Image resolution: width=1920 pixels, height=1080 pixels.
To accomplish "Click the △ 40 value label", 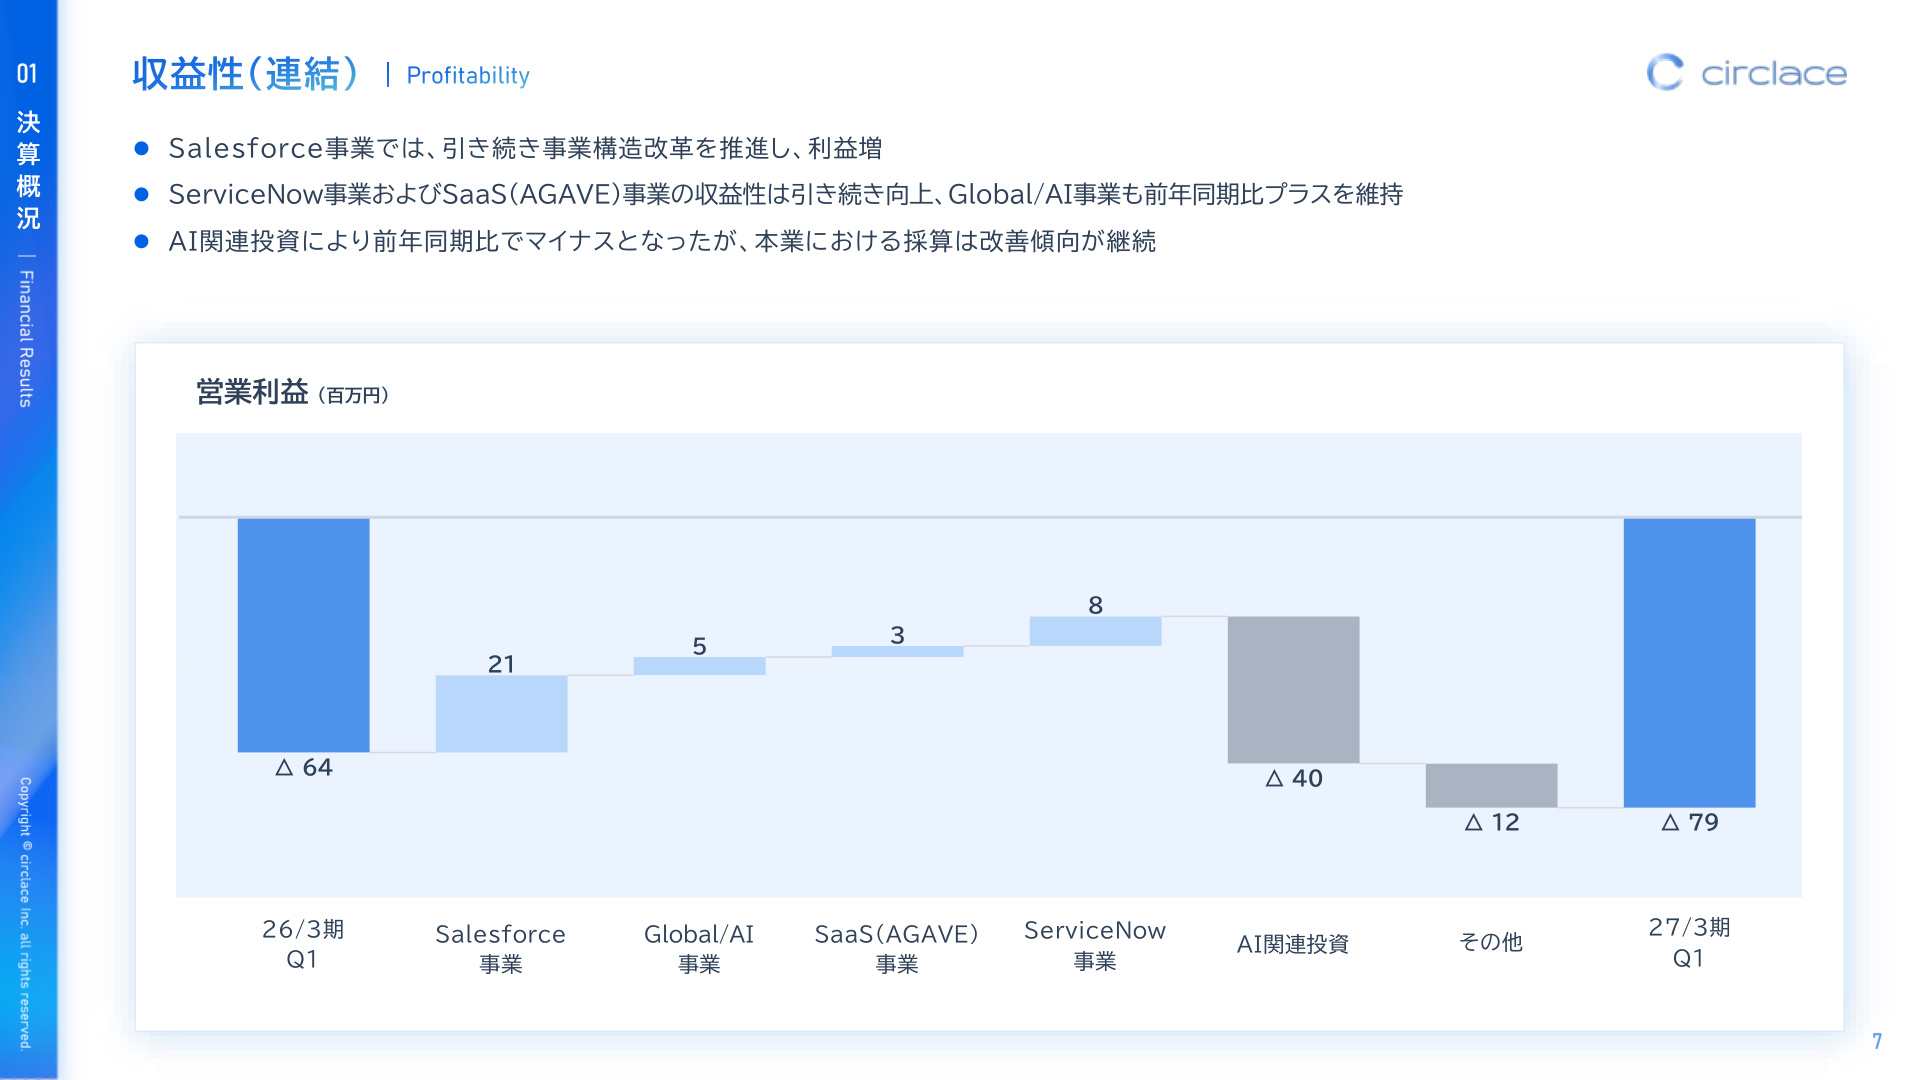I will tap(1294, 779).
